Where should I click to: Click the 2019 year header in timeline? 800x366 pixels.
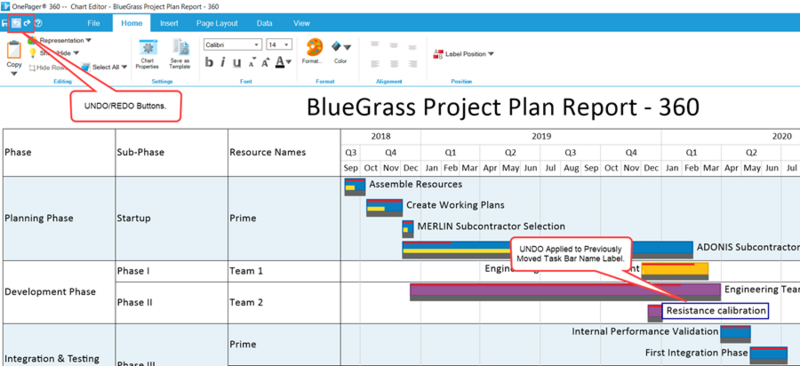[x=541, y=136]
